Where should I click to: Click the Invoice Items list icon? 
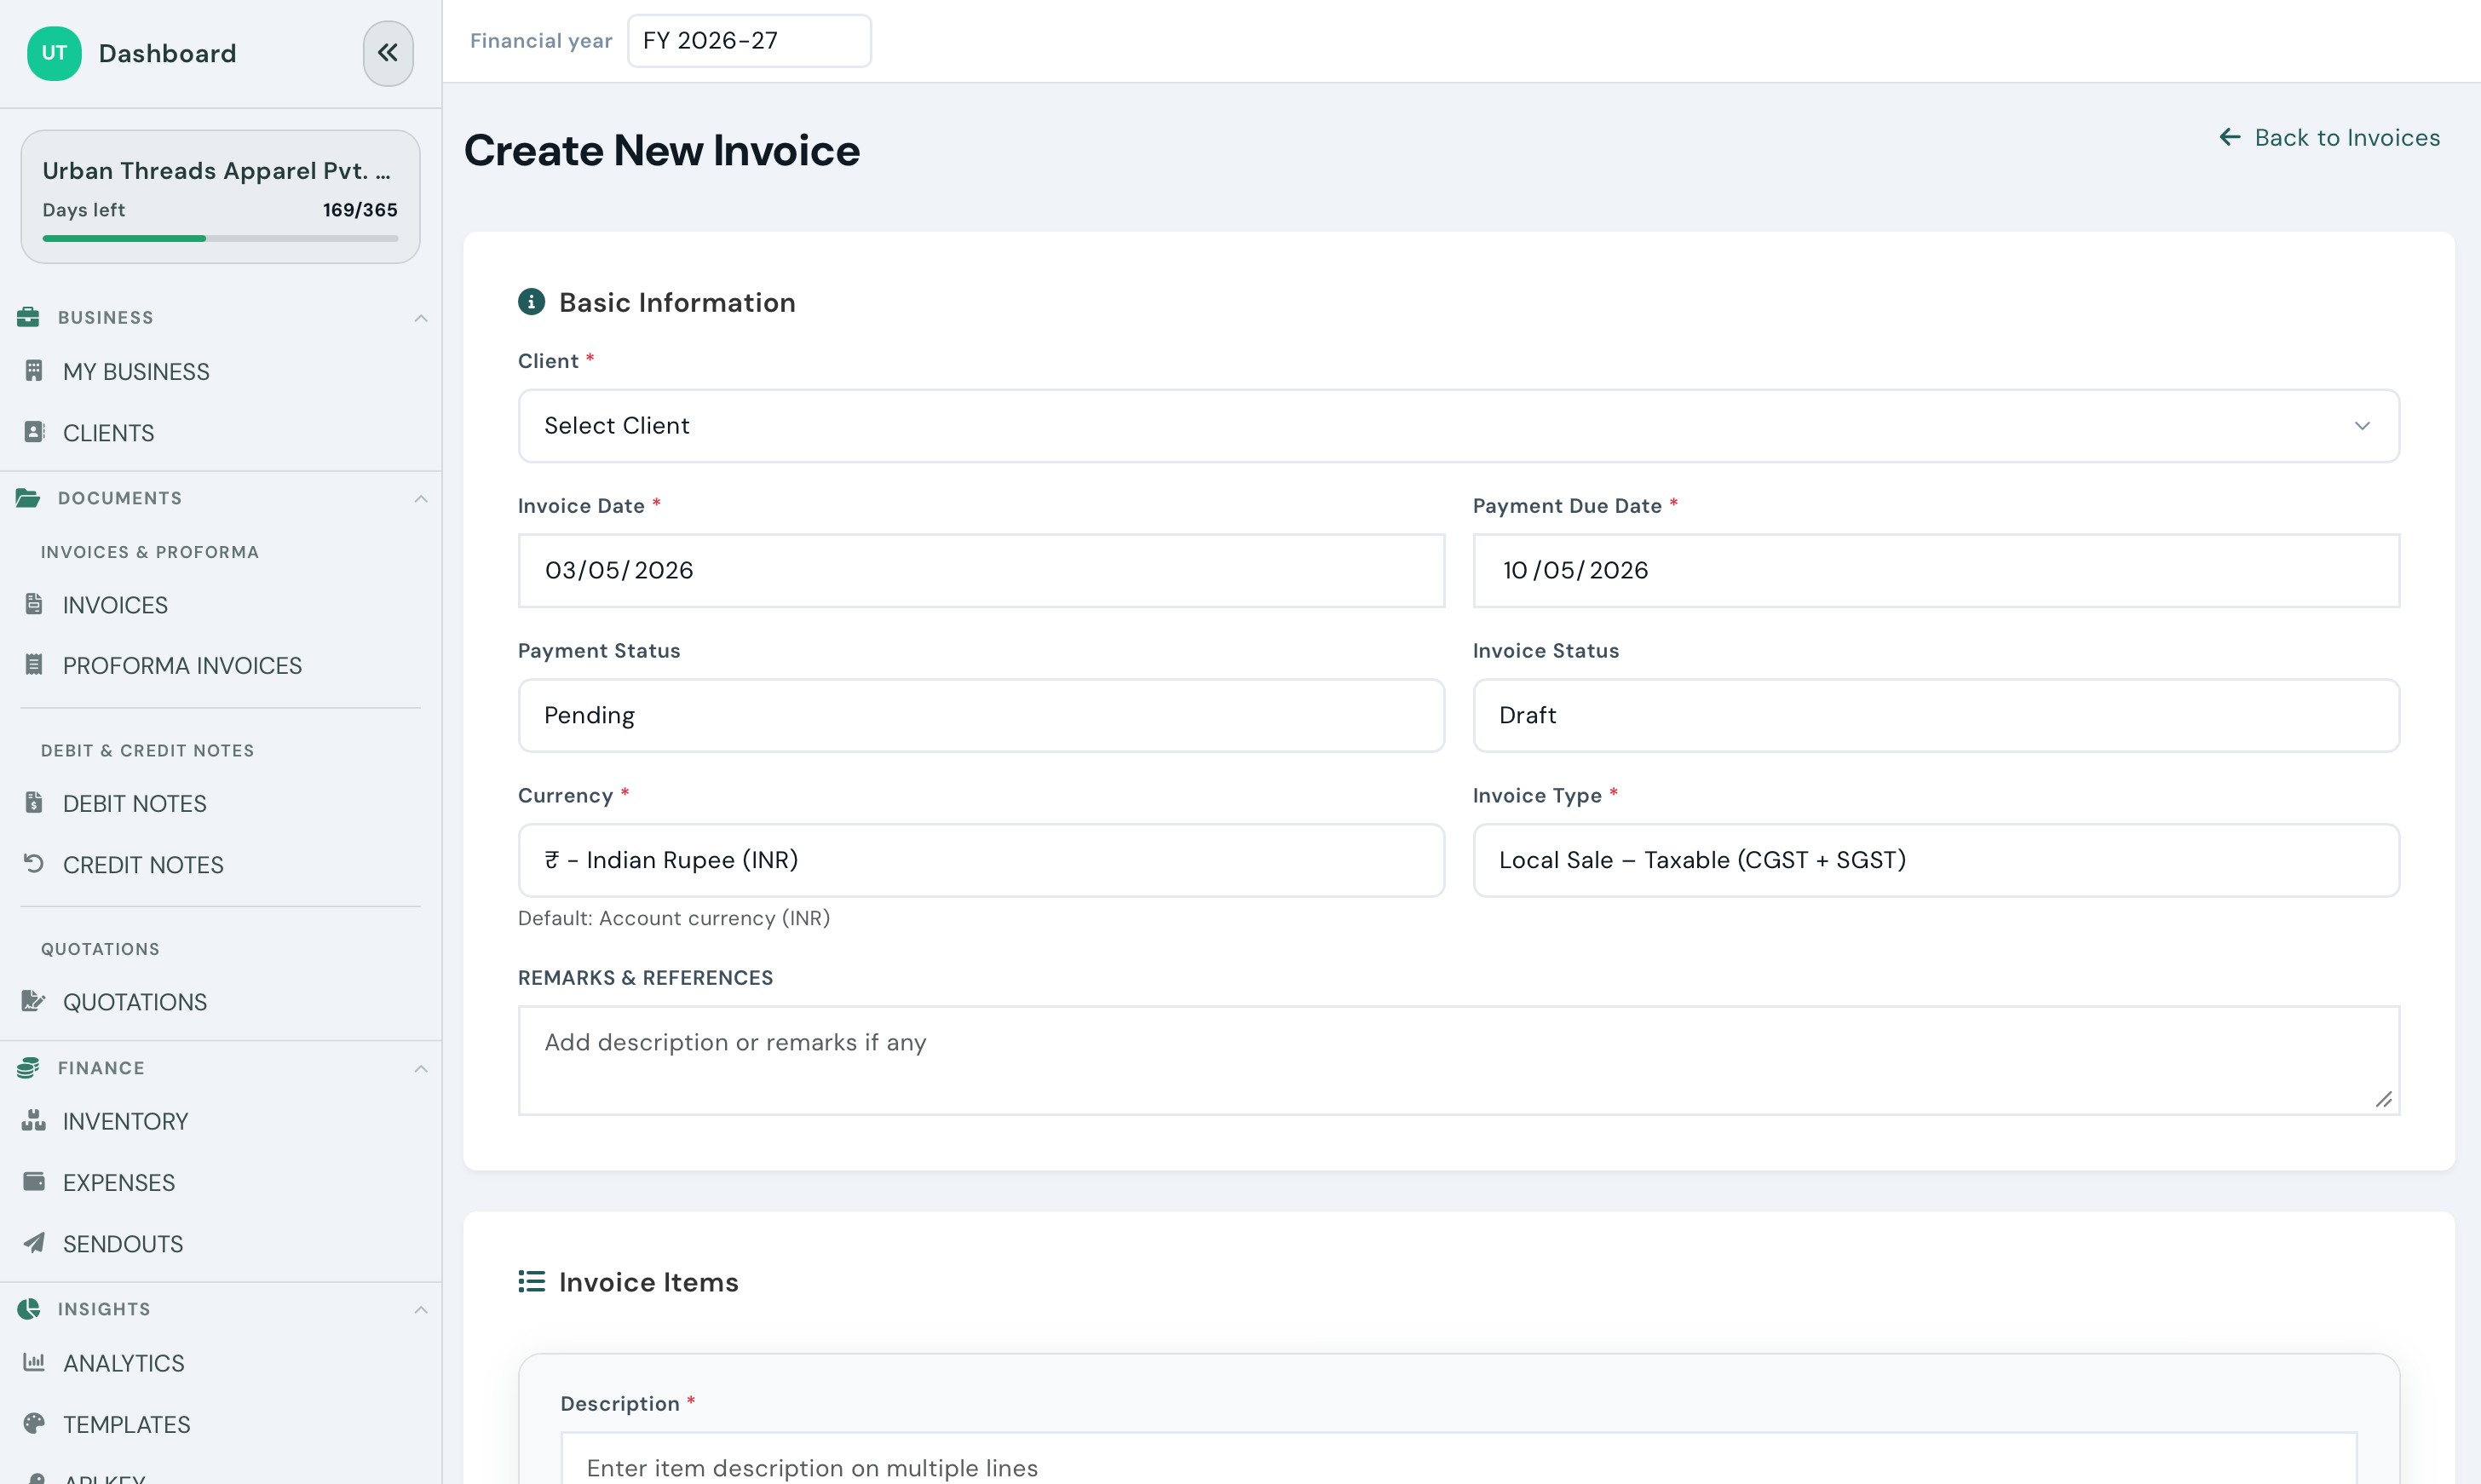point(531,1281)
